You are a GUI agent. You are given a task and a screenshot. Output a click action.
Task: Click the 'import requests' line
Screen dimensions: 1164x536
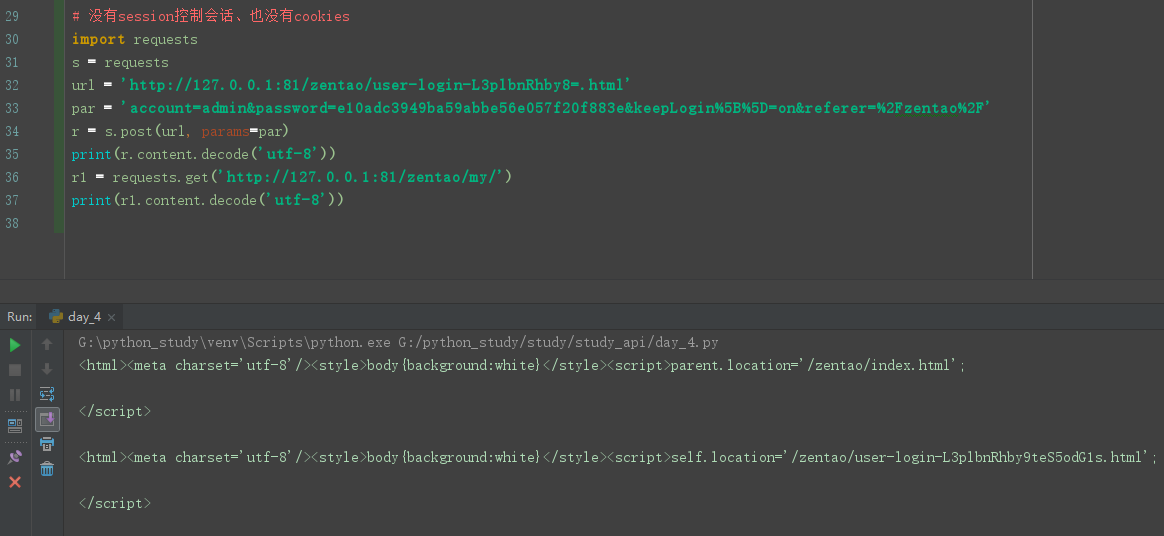[135, 39]
